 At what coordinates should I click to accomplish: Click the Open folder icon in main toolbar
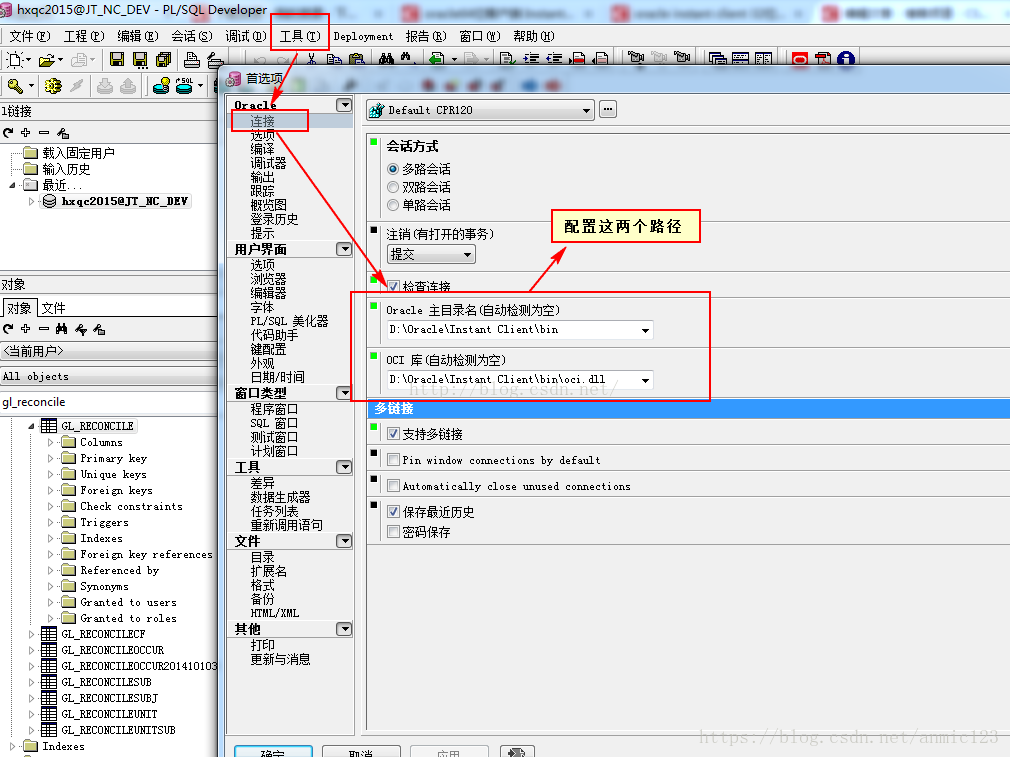coord(46,61)
